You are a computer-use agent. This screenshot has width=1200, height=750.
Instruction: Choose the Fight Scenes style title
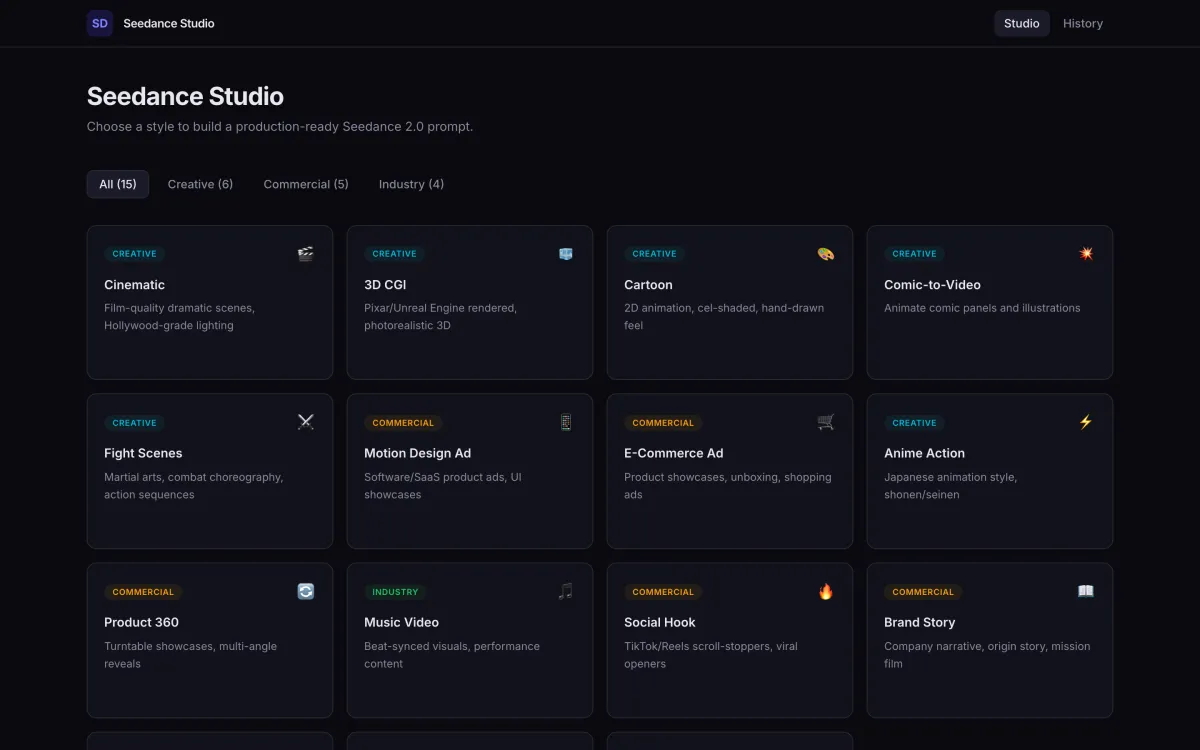point(143,453)
